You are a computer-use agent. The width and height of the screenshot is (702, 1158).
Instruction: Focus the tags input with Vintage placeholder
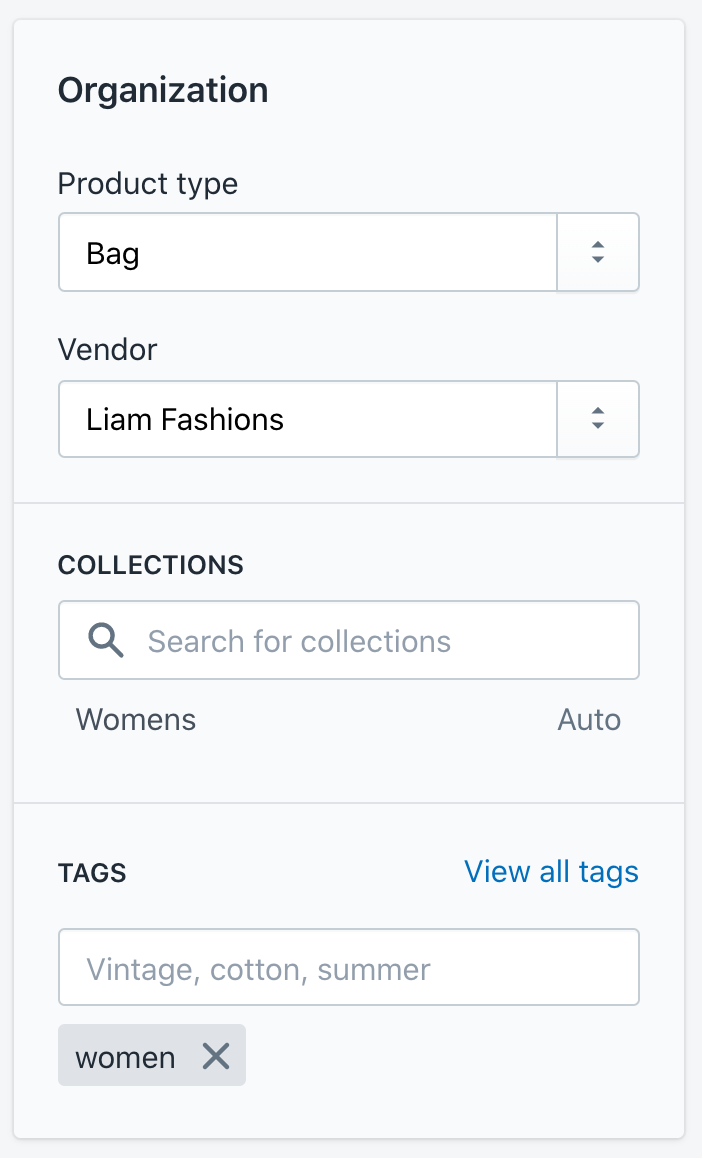pyautogui.click(x=348, y=968)
